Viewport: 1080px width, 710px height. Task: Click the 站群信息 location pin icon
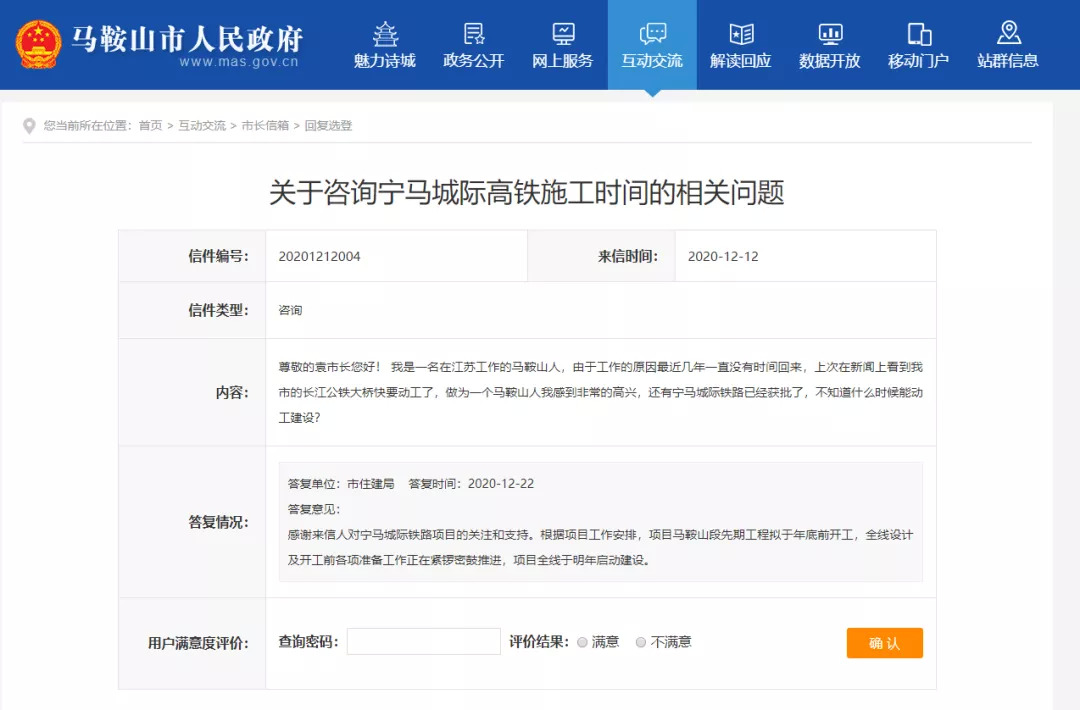[1008, 33]
